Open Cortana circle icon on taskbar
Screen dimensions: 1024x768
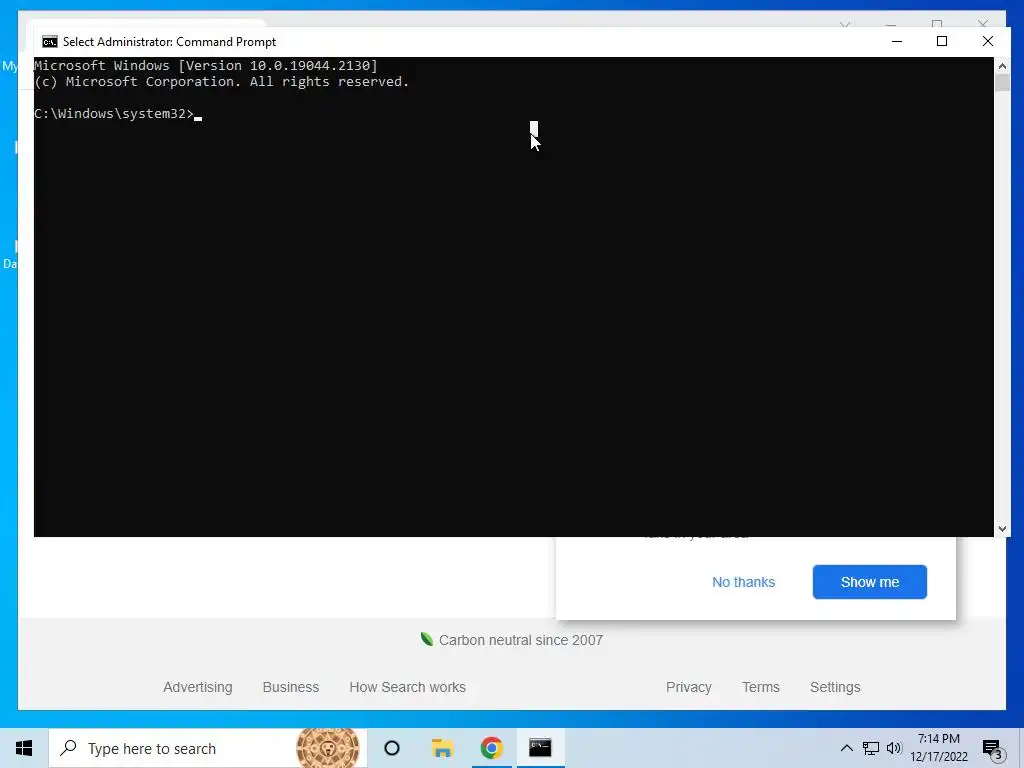click(392, 748)
